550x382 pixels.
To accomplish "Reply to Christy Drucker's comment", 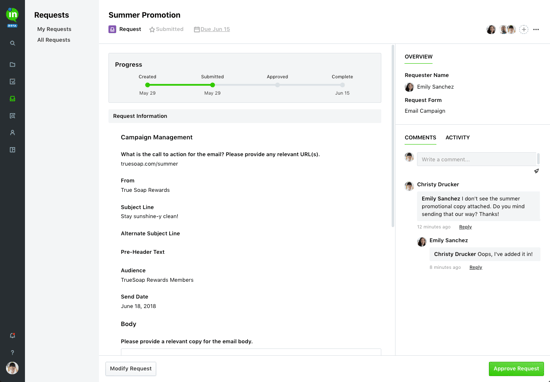I will (465, 227).
